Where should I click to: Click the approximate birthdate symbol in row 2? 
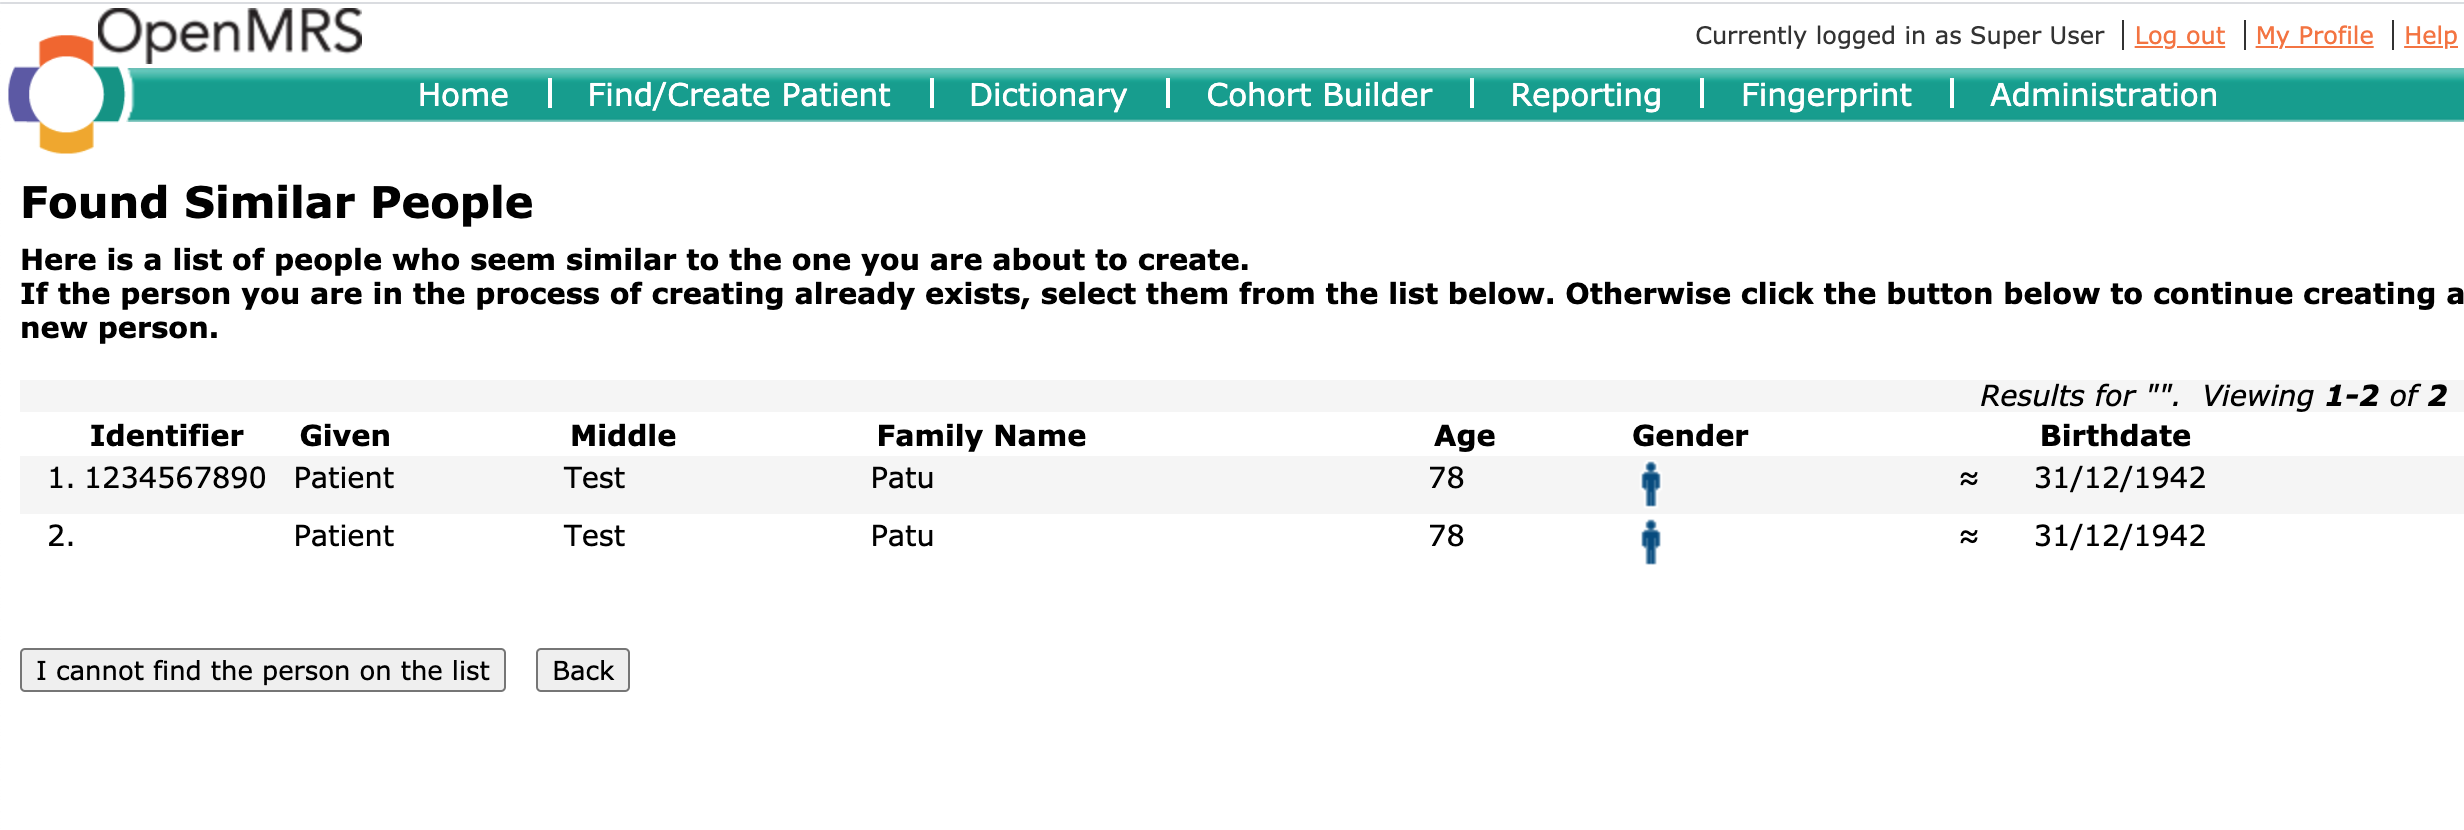[1968, 537]
